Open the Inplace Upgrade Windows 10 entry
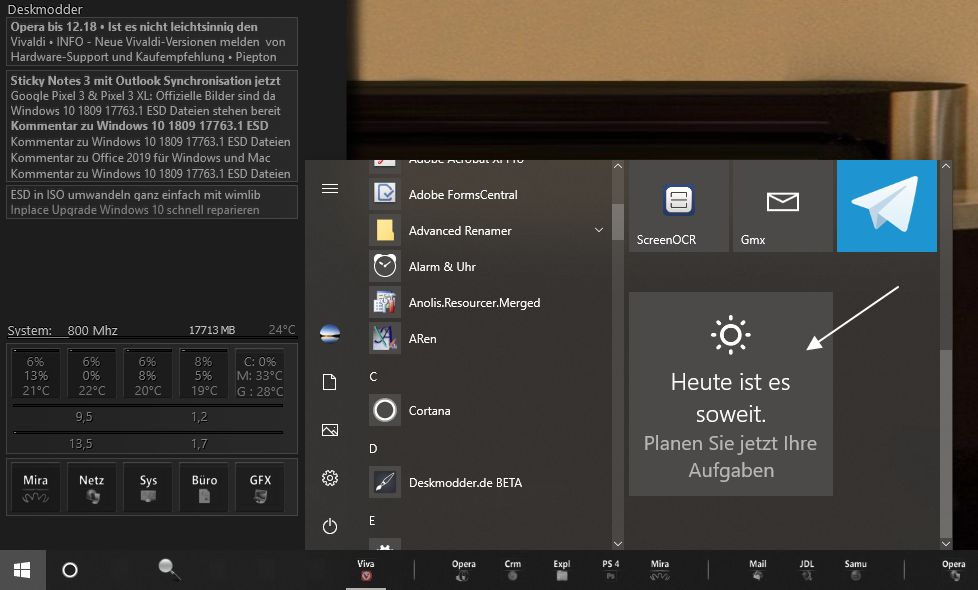The height and width of the screenshot is (590, 978). point(135,210)
